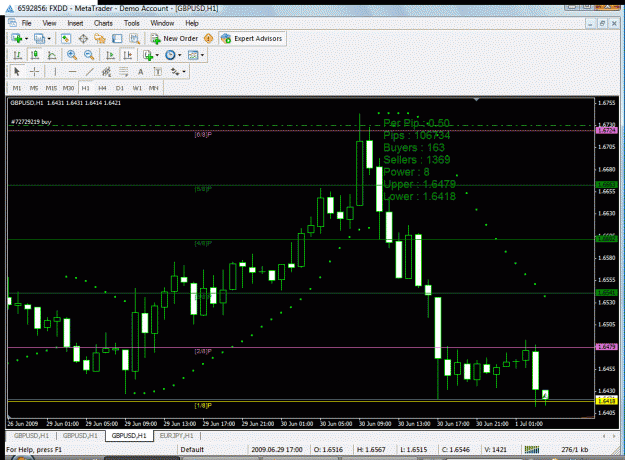Select the Arrows objects icon
The image size is (625, 460).
(175, 72)
